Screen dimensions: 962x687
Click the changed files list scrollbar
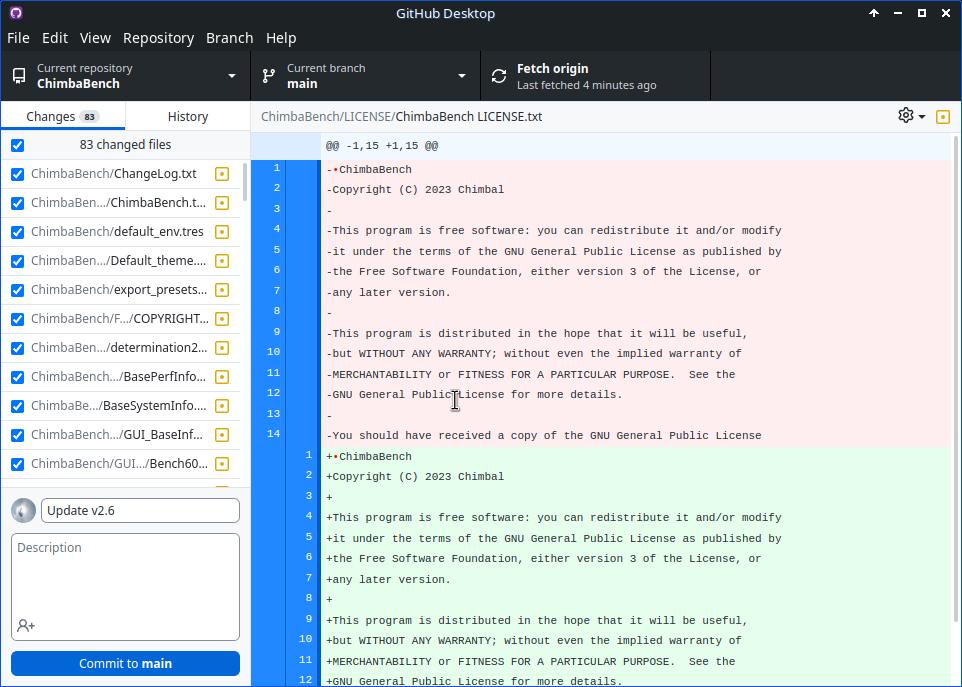[245, 182]
